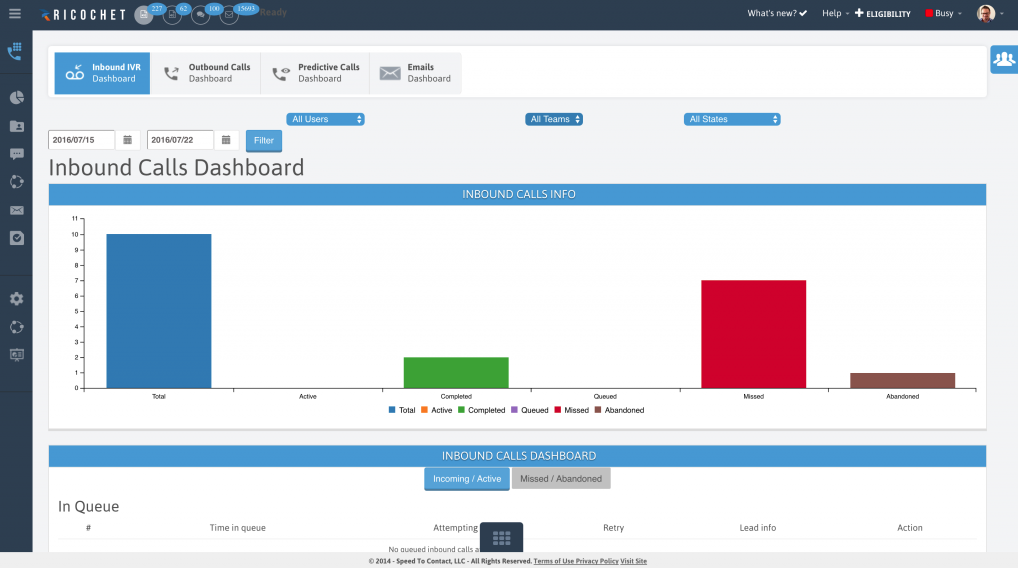Open the Busy status dropdown
1018x568 pixels.
coord(943,13)
